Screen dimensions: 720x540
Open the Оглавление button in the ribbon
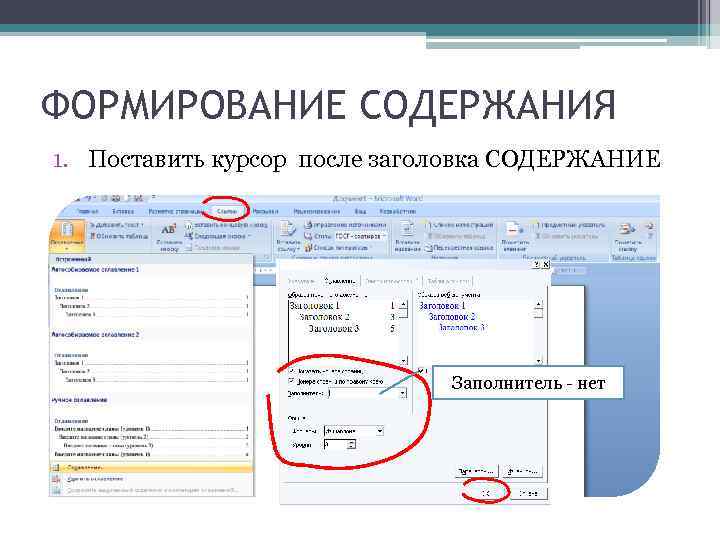click(67, 235)
